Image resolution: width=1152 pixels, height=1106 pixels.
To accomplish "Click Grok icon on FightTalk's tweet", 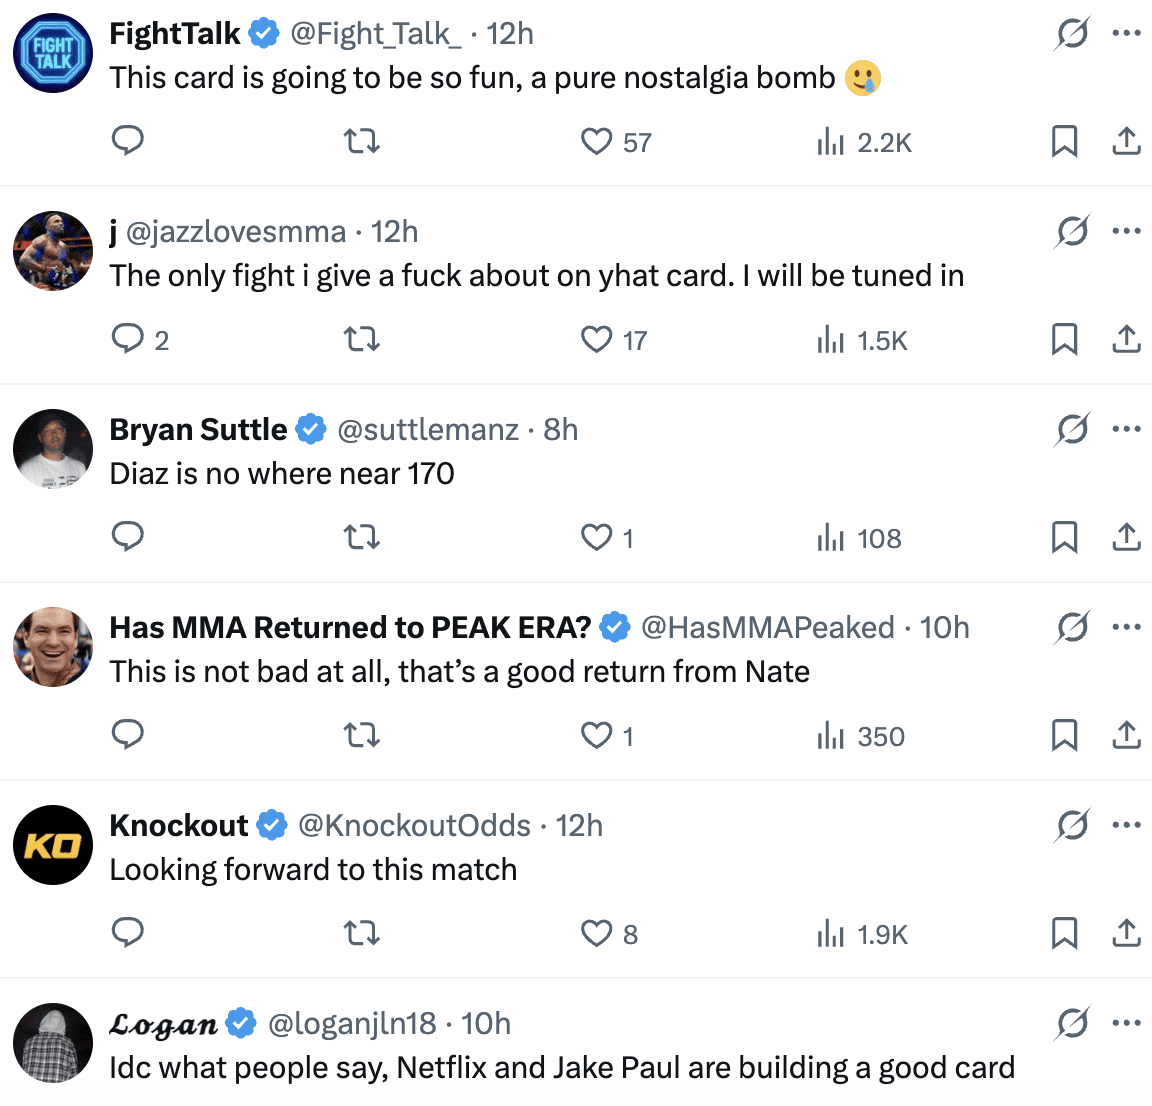I will pyautogui.click(x=1072, y=34).
